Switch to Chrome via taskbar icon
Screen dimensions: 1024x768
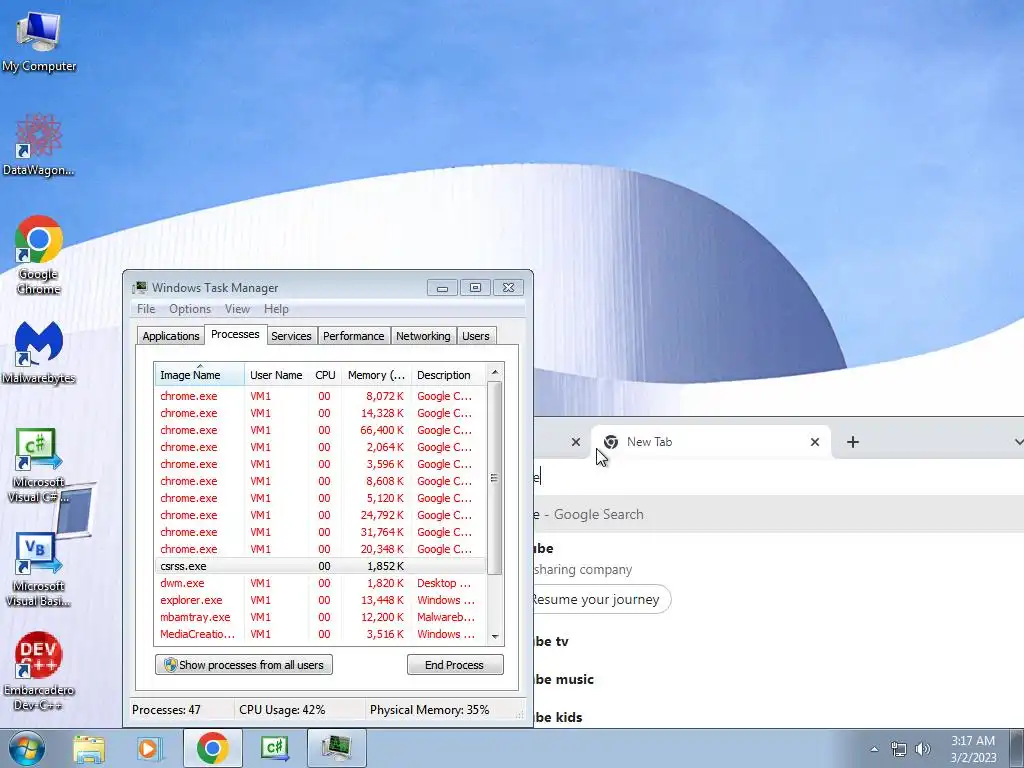pos(212,748)
